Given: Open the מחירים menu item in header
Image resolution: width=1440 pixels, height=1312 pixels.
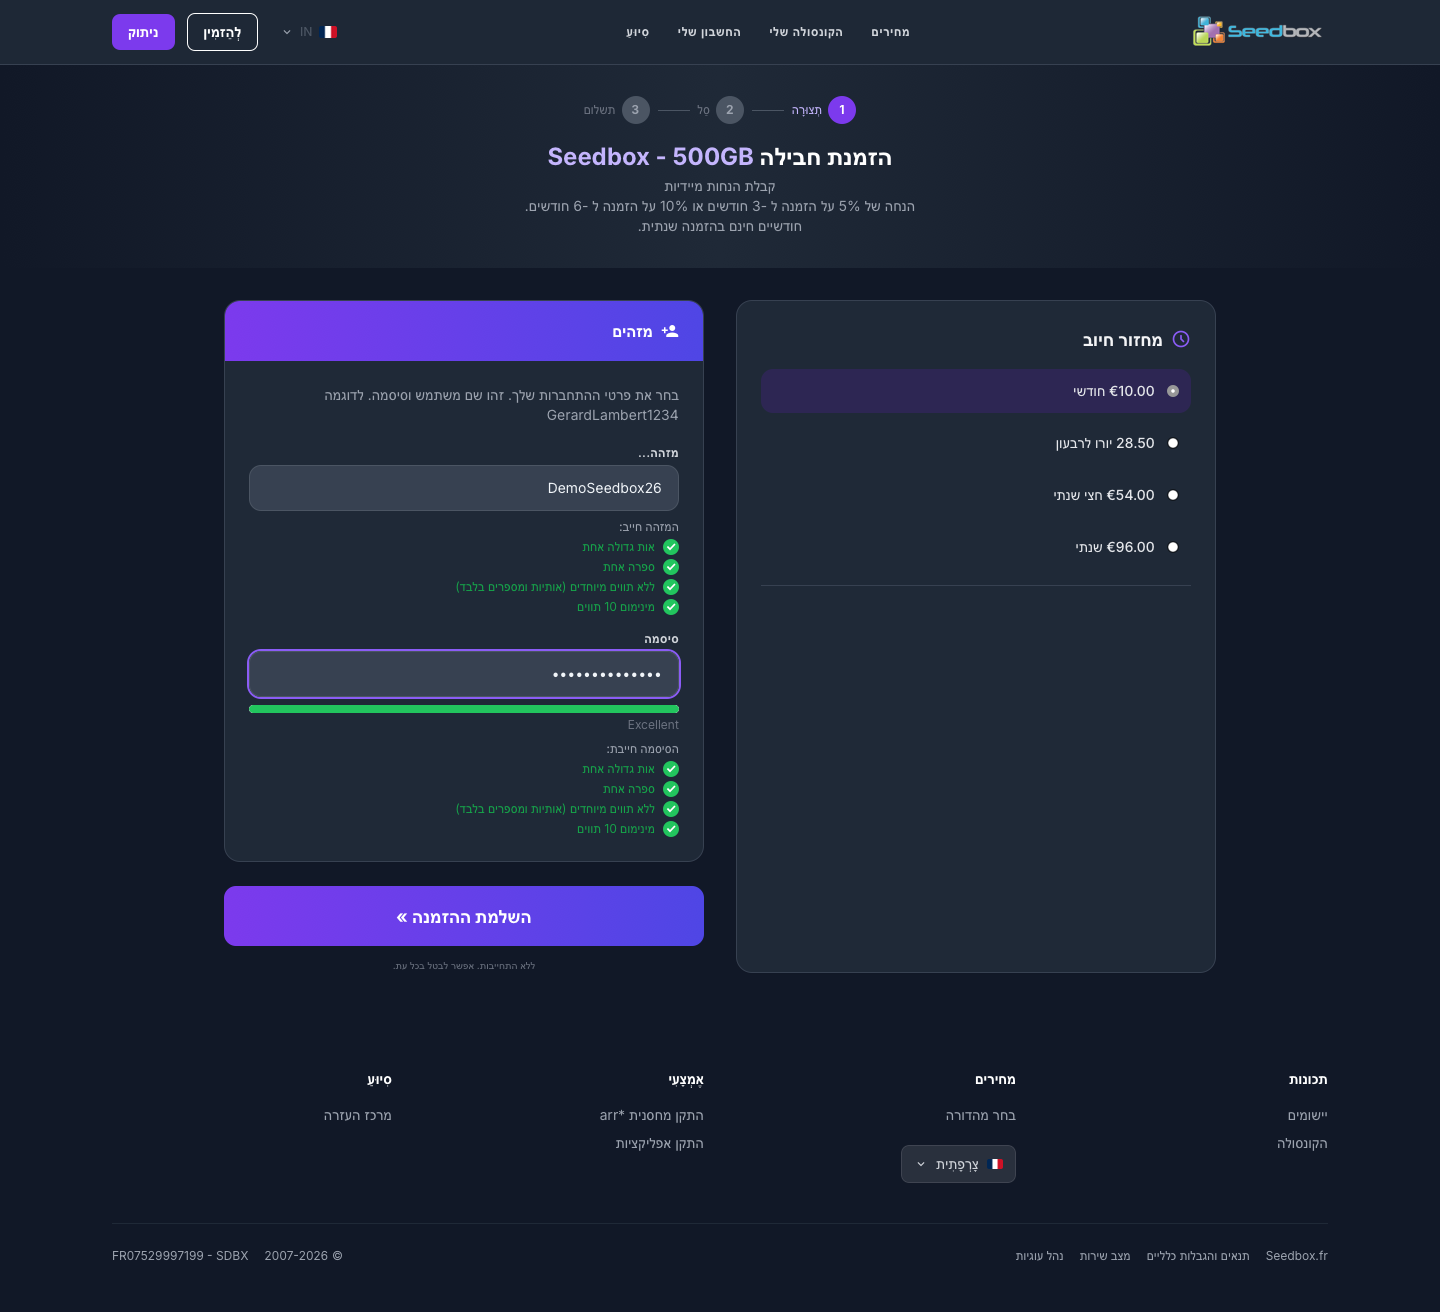Looking at the screenshot, I should pyautogui.click(x=890, y=32).
